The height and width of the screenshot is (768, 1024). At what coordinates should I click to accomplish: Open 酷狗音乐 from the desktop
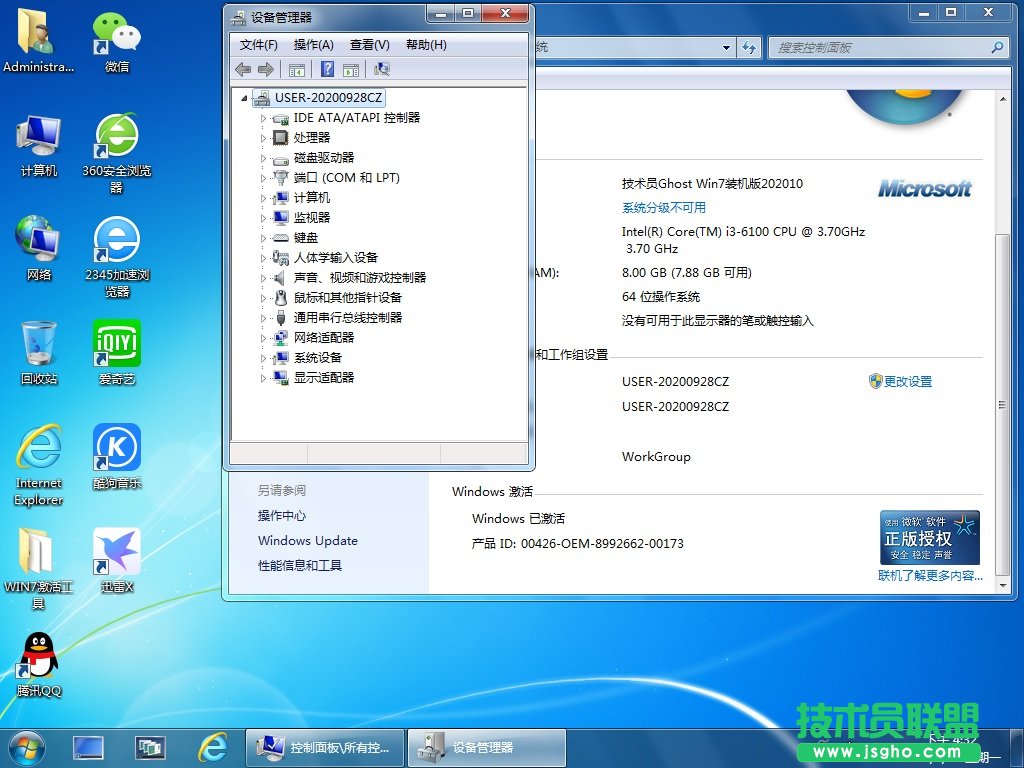pyautogui.click(x=115, y=448)
